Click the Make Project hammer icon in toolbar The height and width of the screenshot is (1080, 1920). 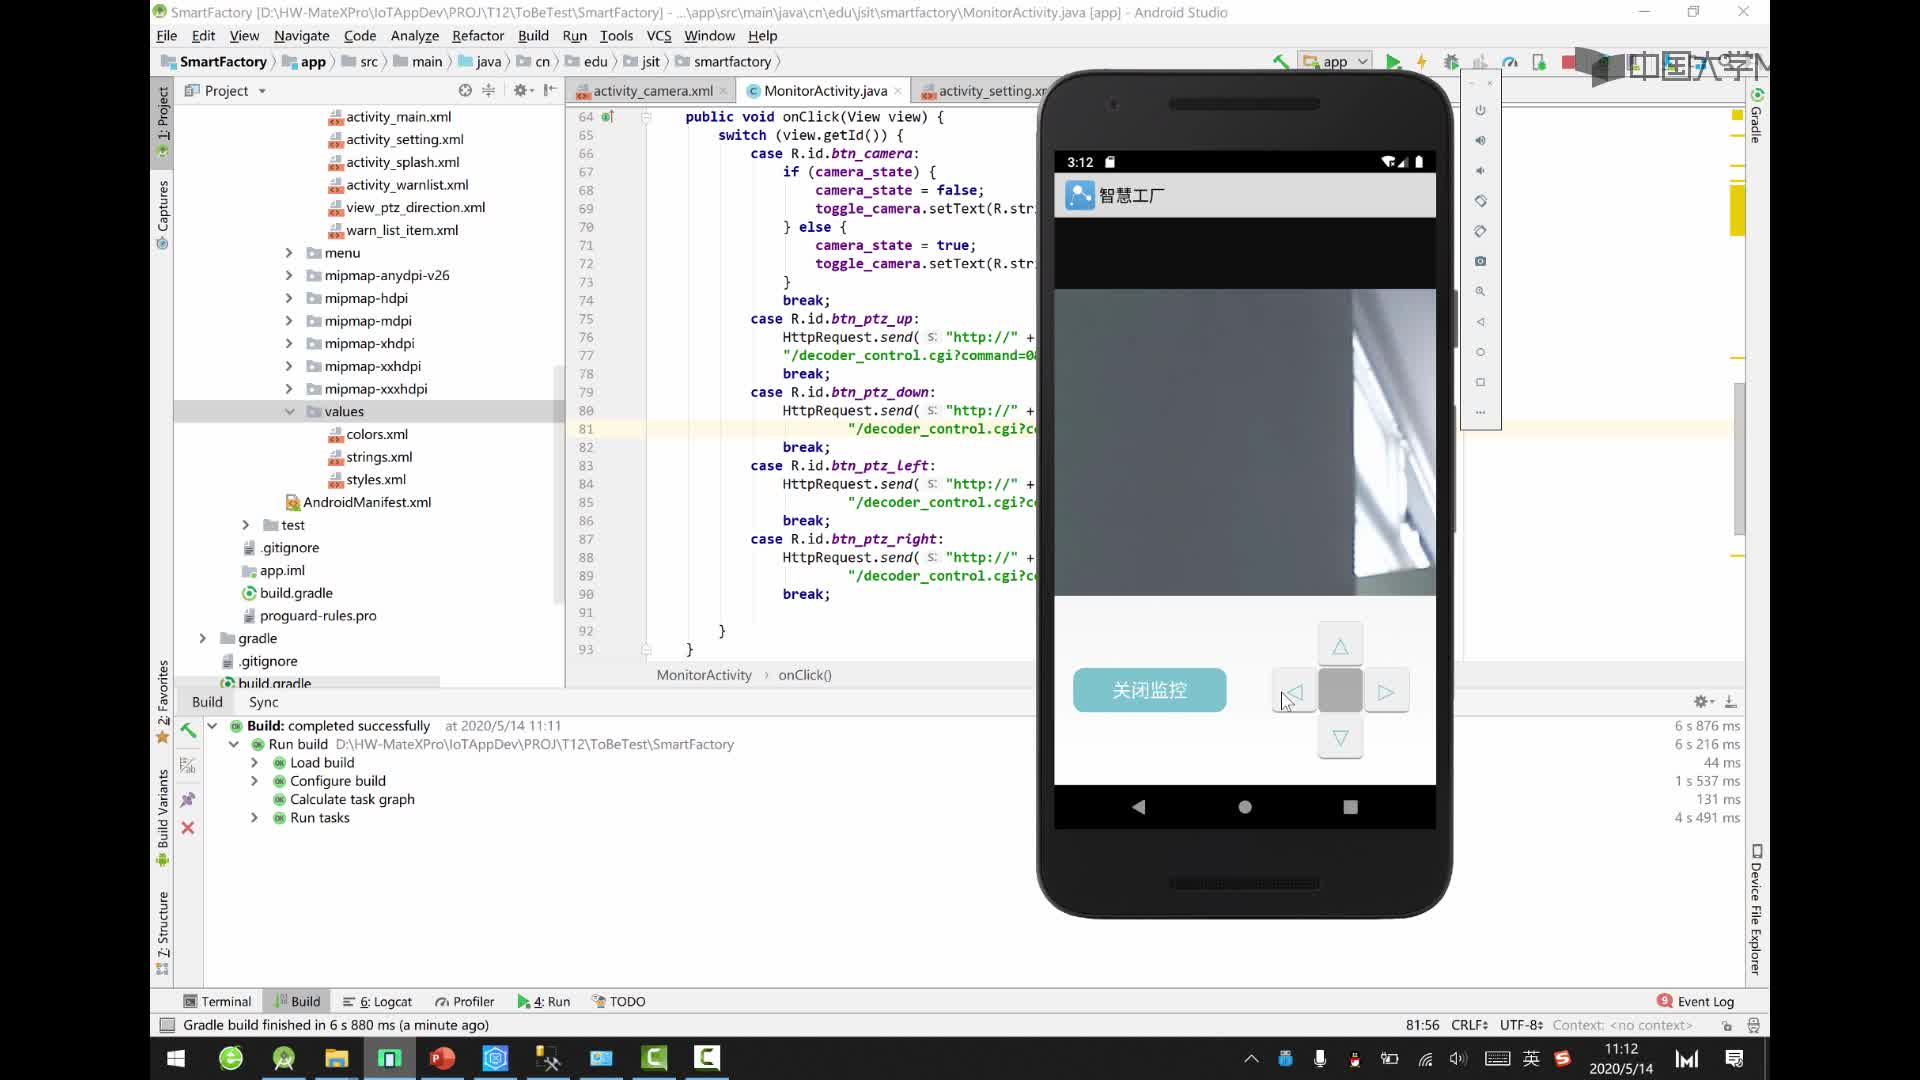(1281, 62)
